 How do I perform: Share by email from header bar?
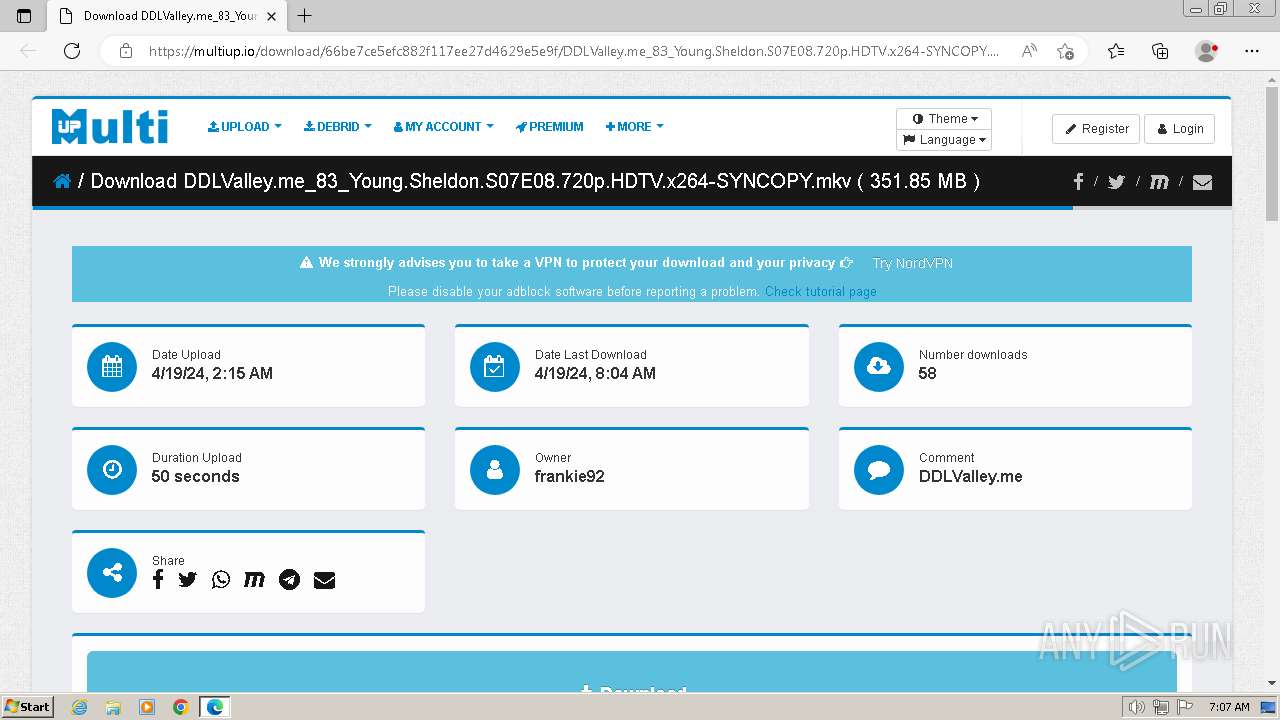(x=1202, y=181)
